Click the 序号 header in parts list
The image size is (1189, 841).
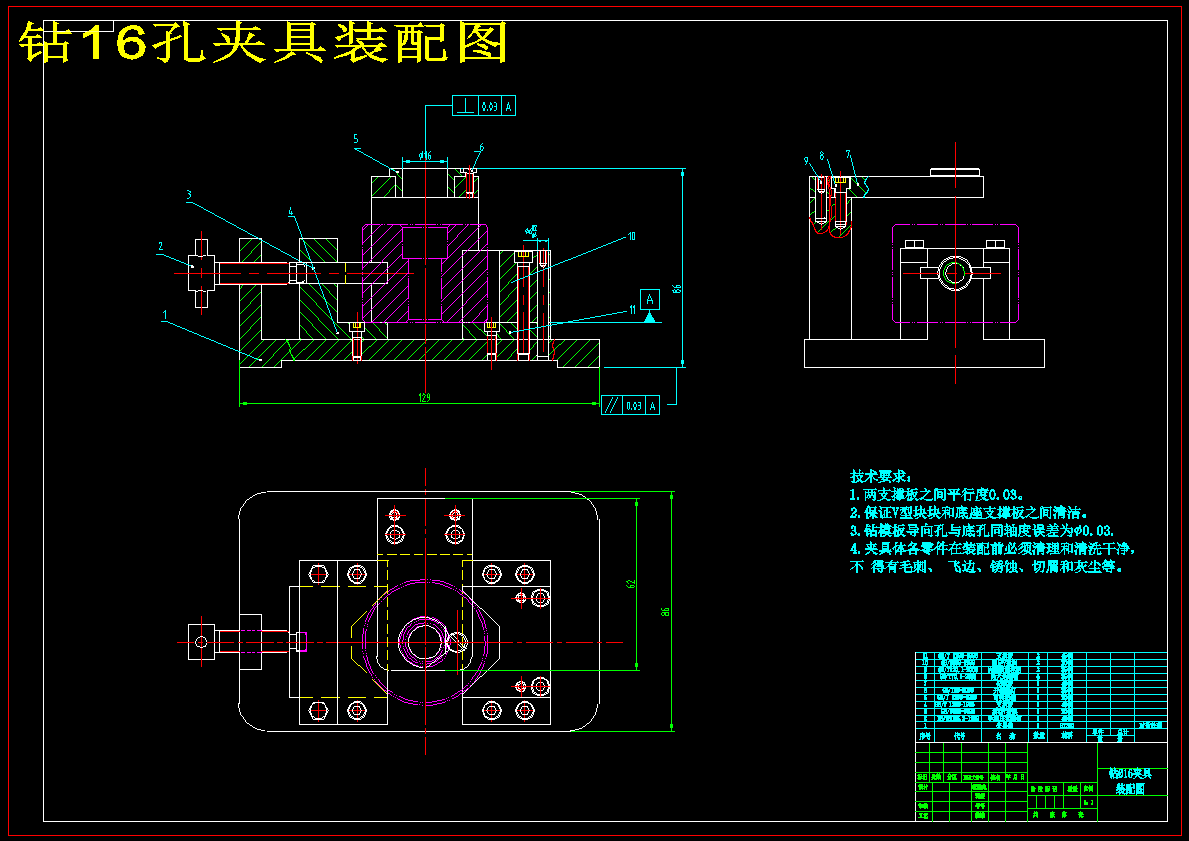(925, 736)
